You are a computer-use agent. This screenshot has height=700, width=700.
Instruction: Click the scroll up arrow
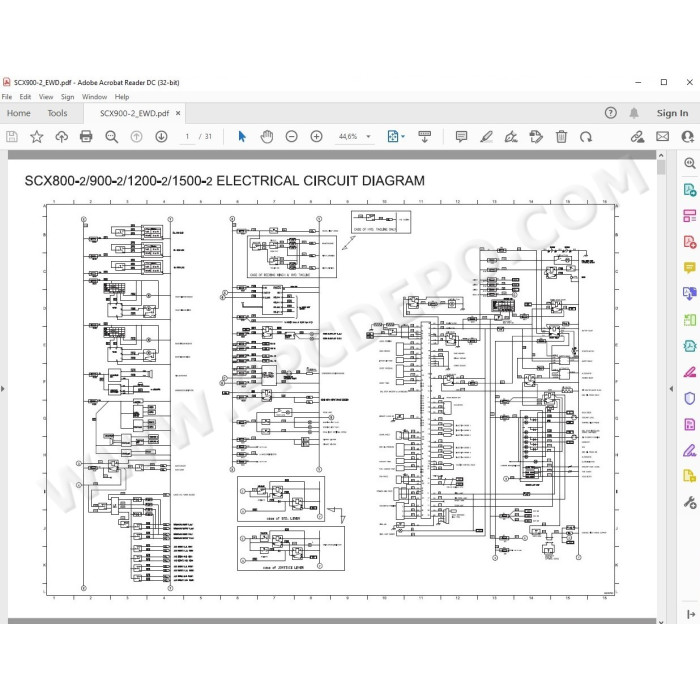point(661,155)
